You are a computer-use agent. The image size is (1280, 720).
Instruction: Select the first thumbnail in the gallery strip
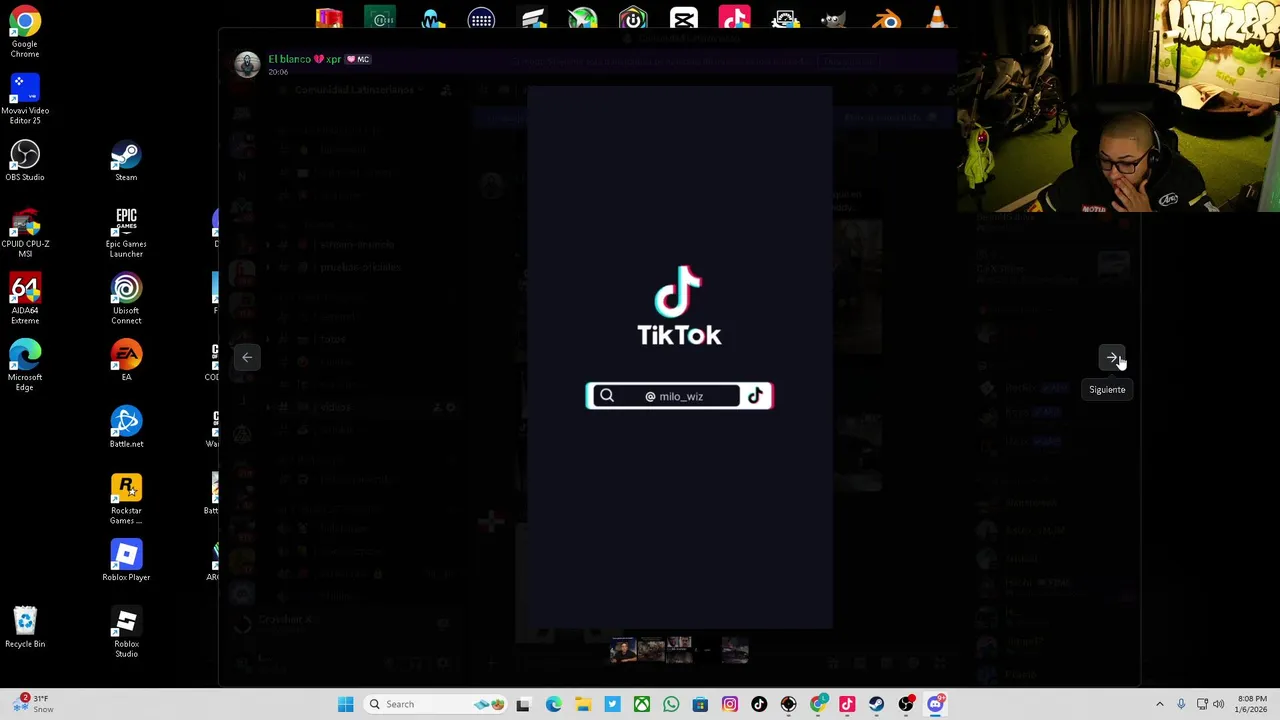[x=623, y=650]
